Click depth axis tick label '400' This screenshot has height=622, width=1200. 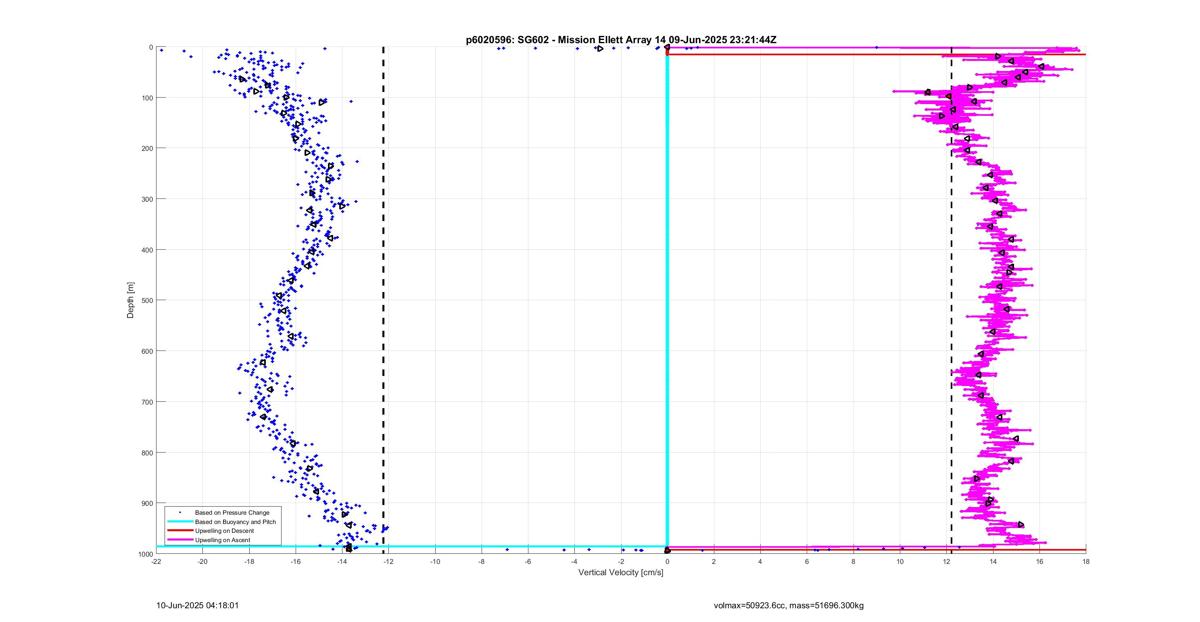146,250
